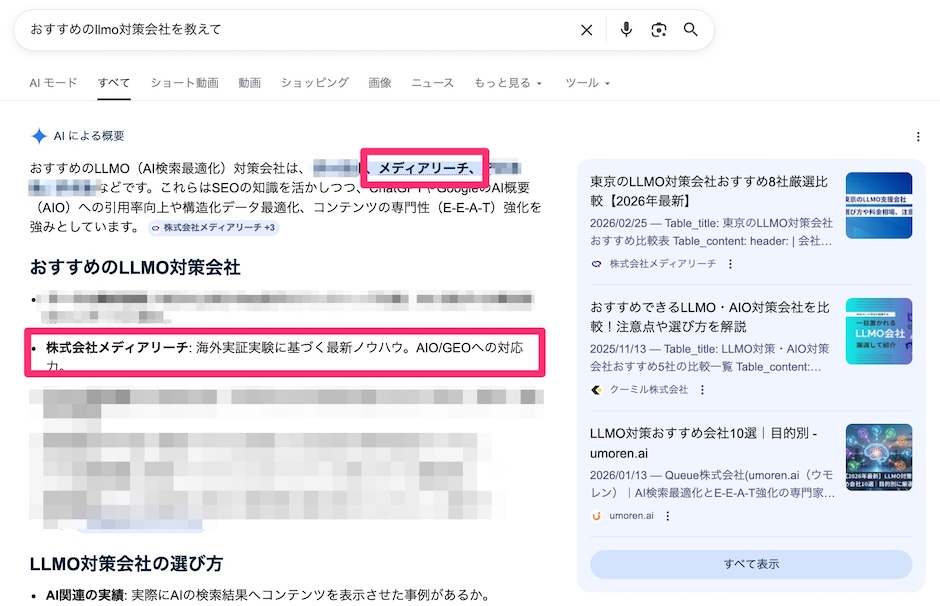Open Google Lens image search icon
The image size is (940, 606).
[x=659, y=30]
